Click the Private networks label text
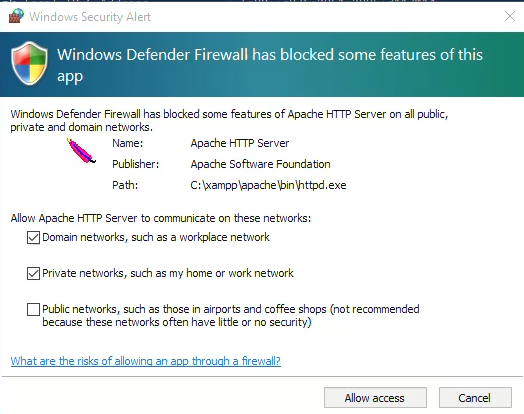524x414 pixels. (168, 273)
